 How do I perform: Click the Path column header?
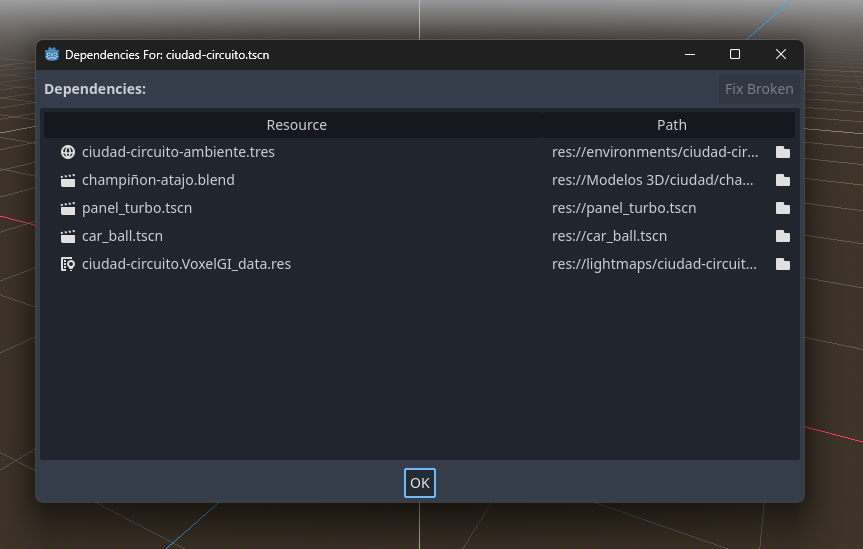pyautogui.click(x=671, y=125)
